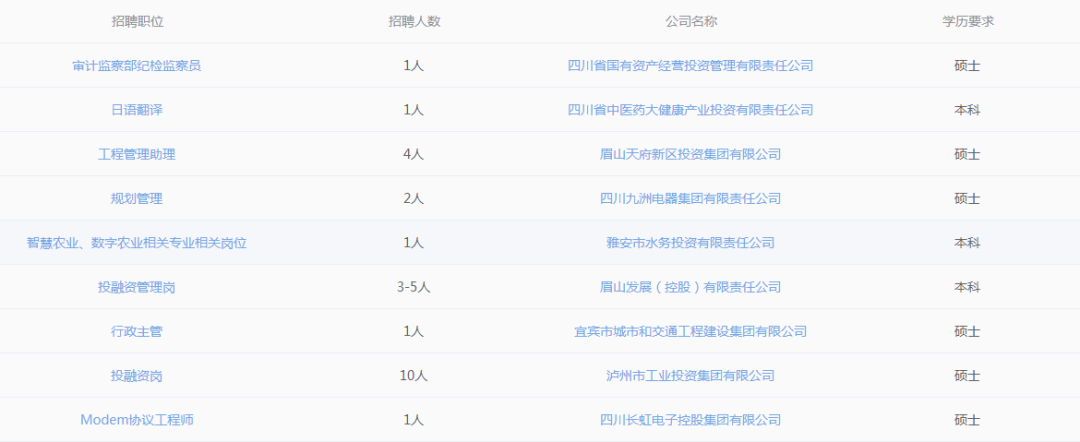
Task: Click the 招聘职位 column header
Action: coord(138,21)
